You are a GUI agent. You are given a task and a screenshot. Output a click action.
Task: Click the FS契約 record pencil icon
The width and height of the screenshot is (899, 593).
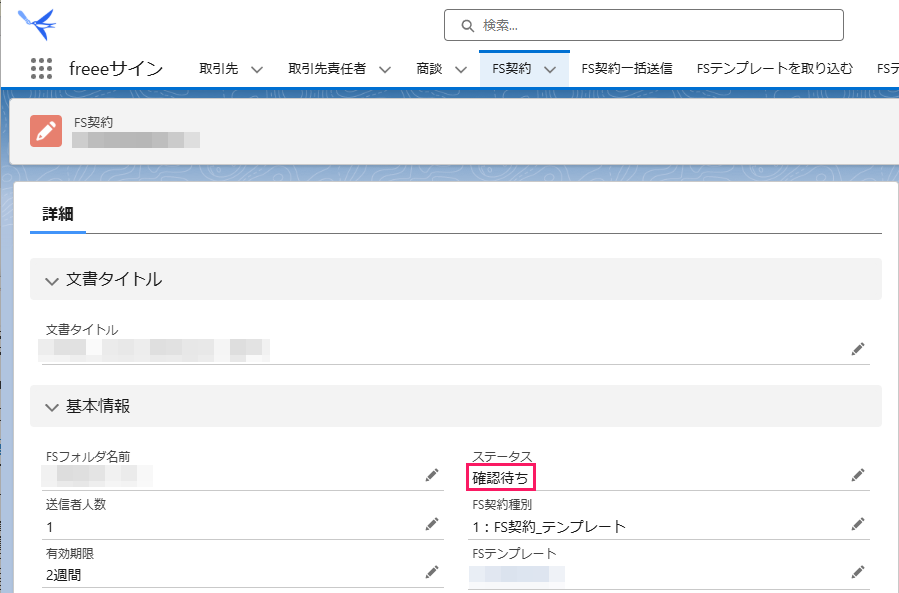[x=46, y=131]
